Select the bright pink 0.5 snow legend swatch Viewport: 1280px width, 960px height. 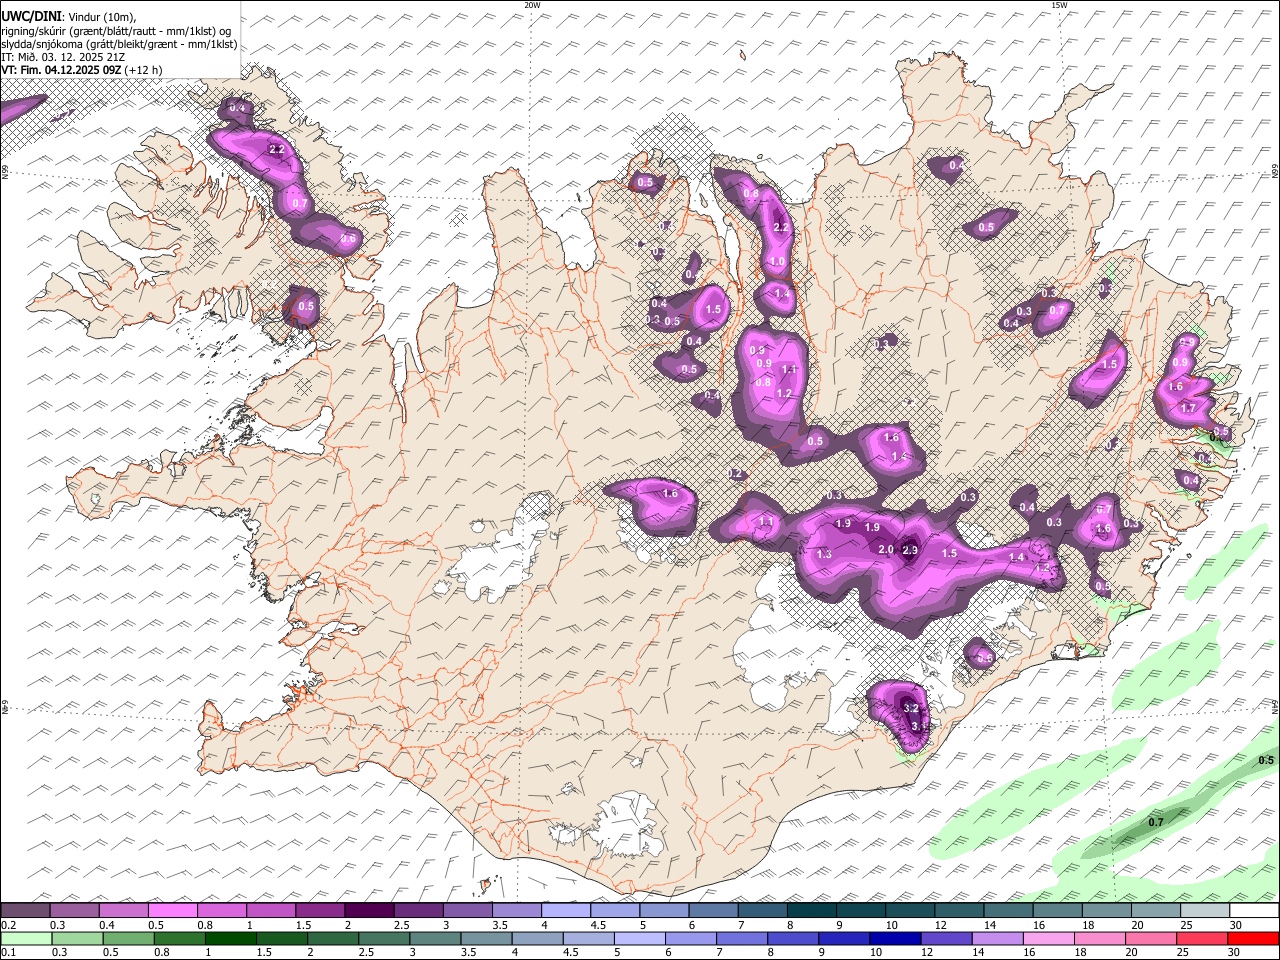point(172,910)
